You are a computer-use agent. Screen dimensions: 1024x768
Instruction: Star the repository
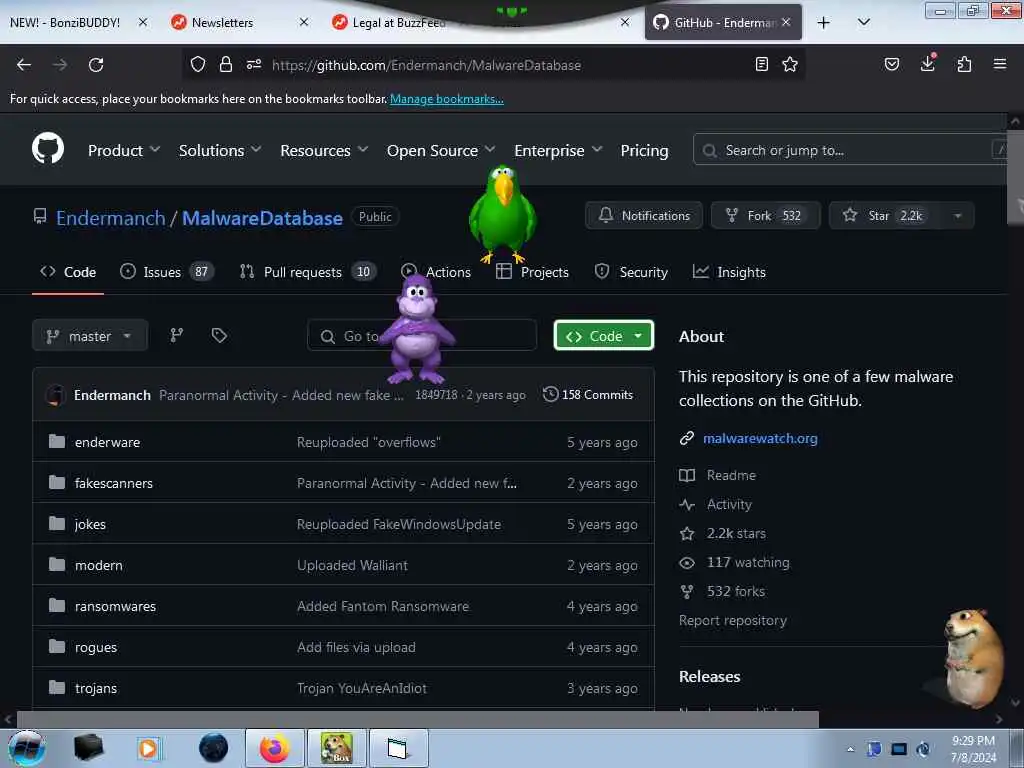tap(886, 216)
